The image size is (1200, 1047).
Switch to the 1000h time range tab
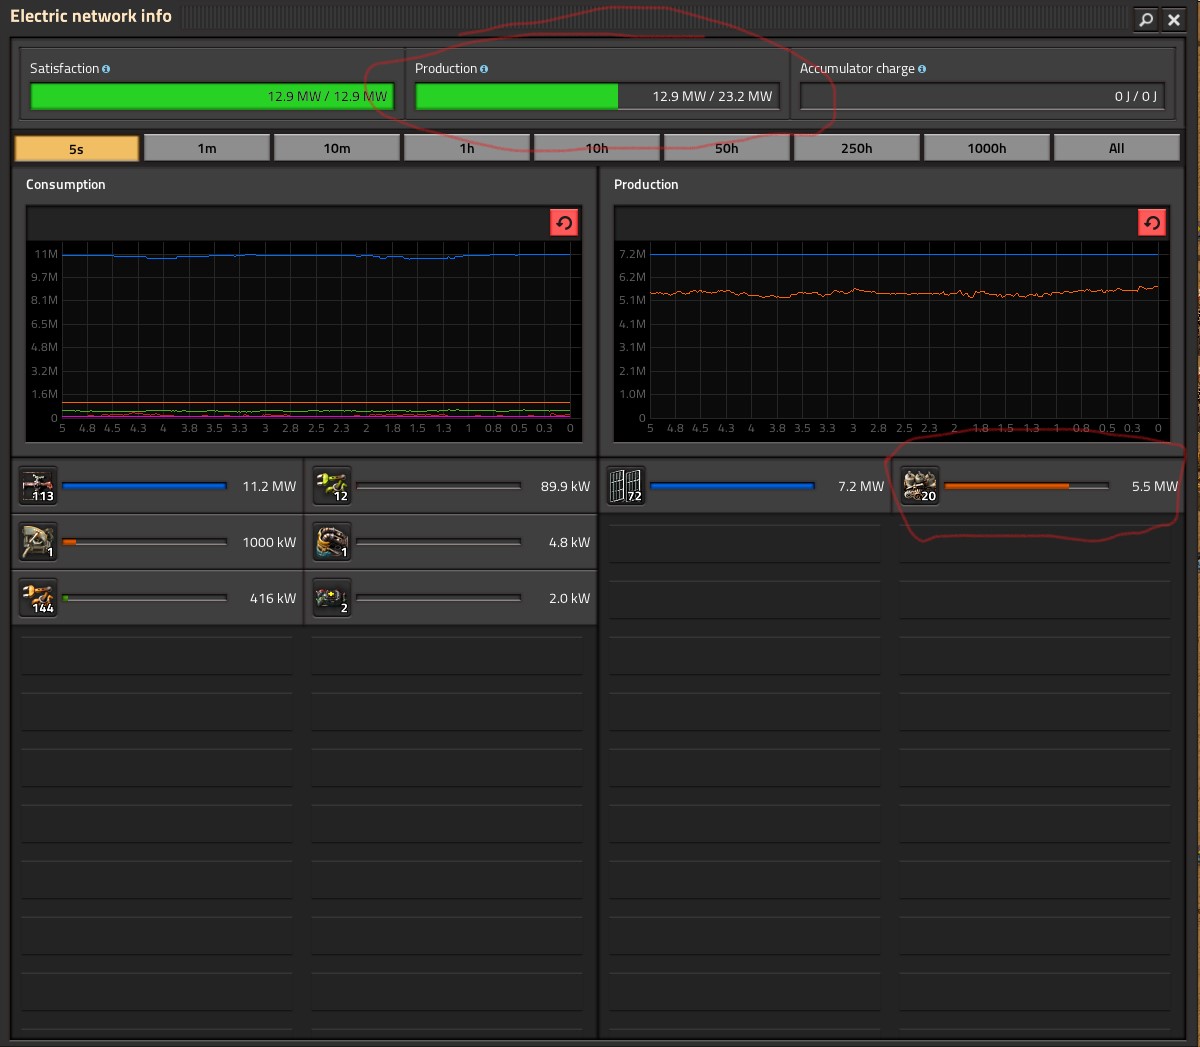pos(986,148)
